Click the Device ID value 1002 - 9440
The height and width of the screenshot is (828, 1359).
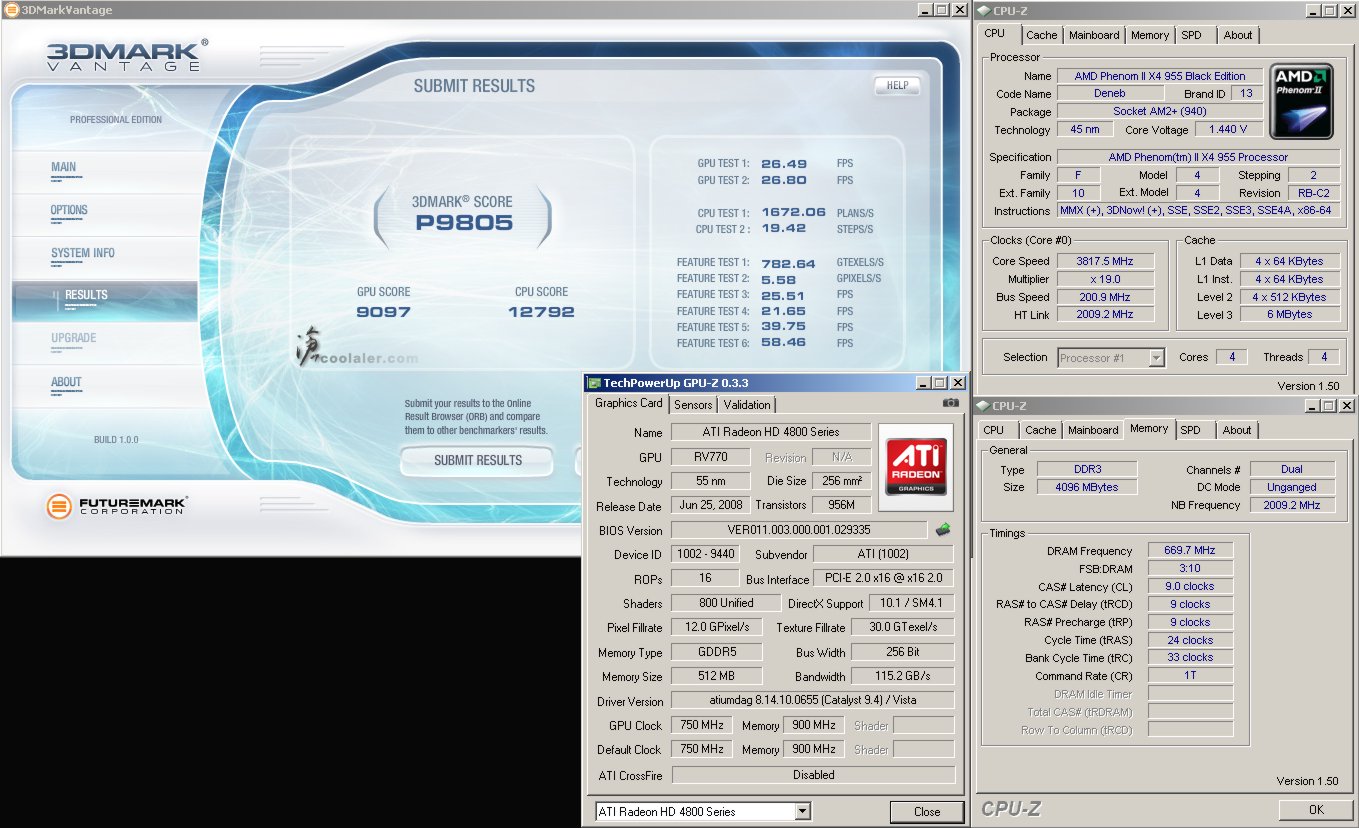(x=706, y=554)
